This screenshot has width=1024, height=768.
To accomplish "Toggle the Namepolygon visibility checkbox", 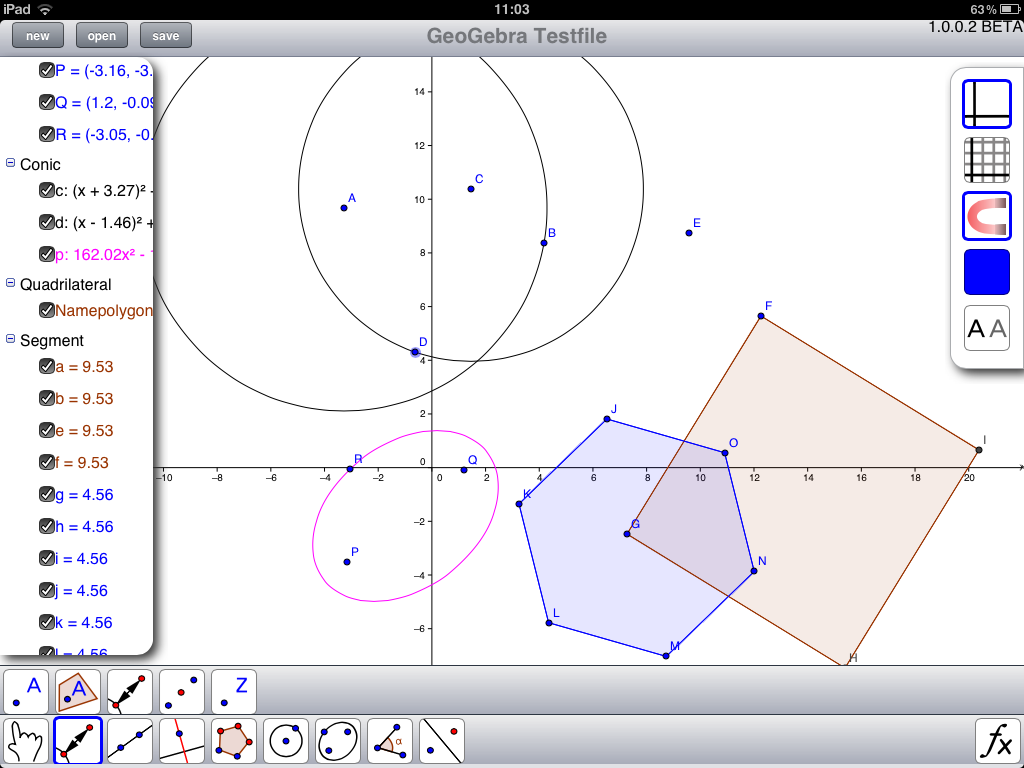I will click(x=45, y=310).
